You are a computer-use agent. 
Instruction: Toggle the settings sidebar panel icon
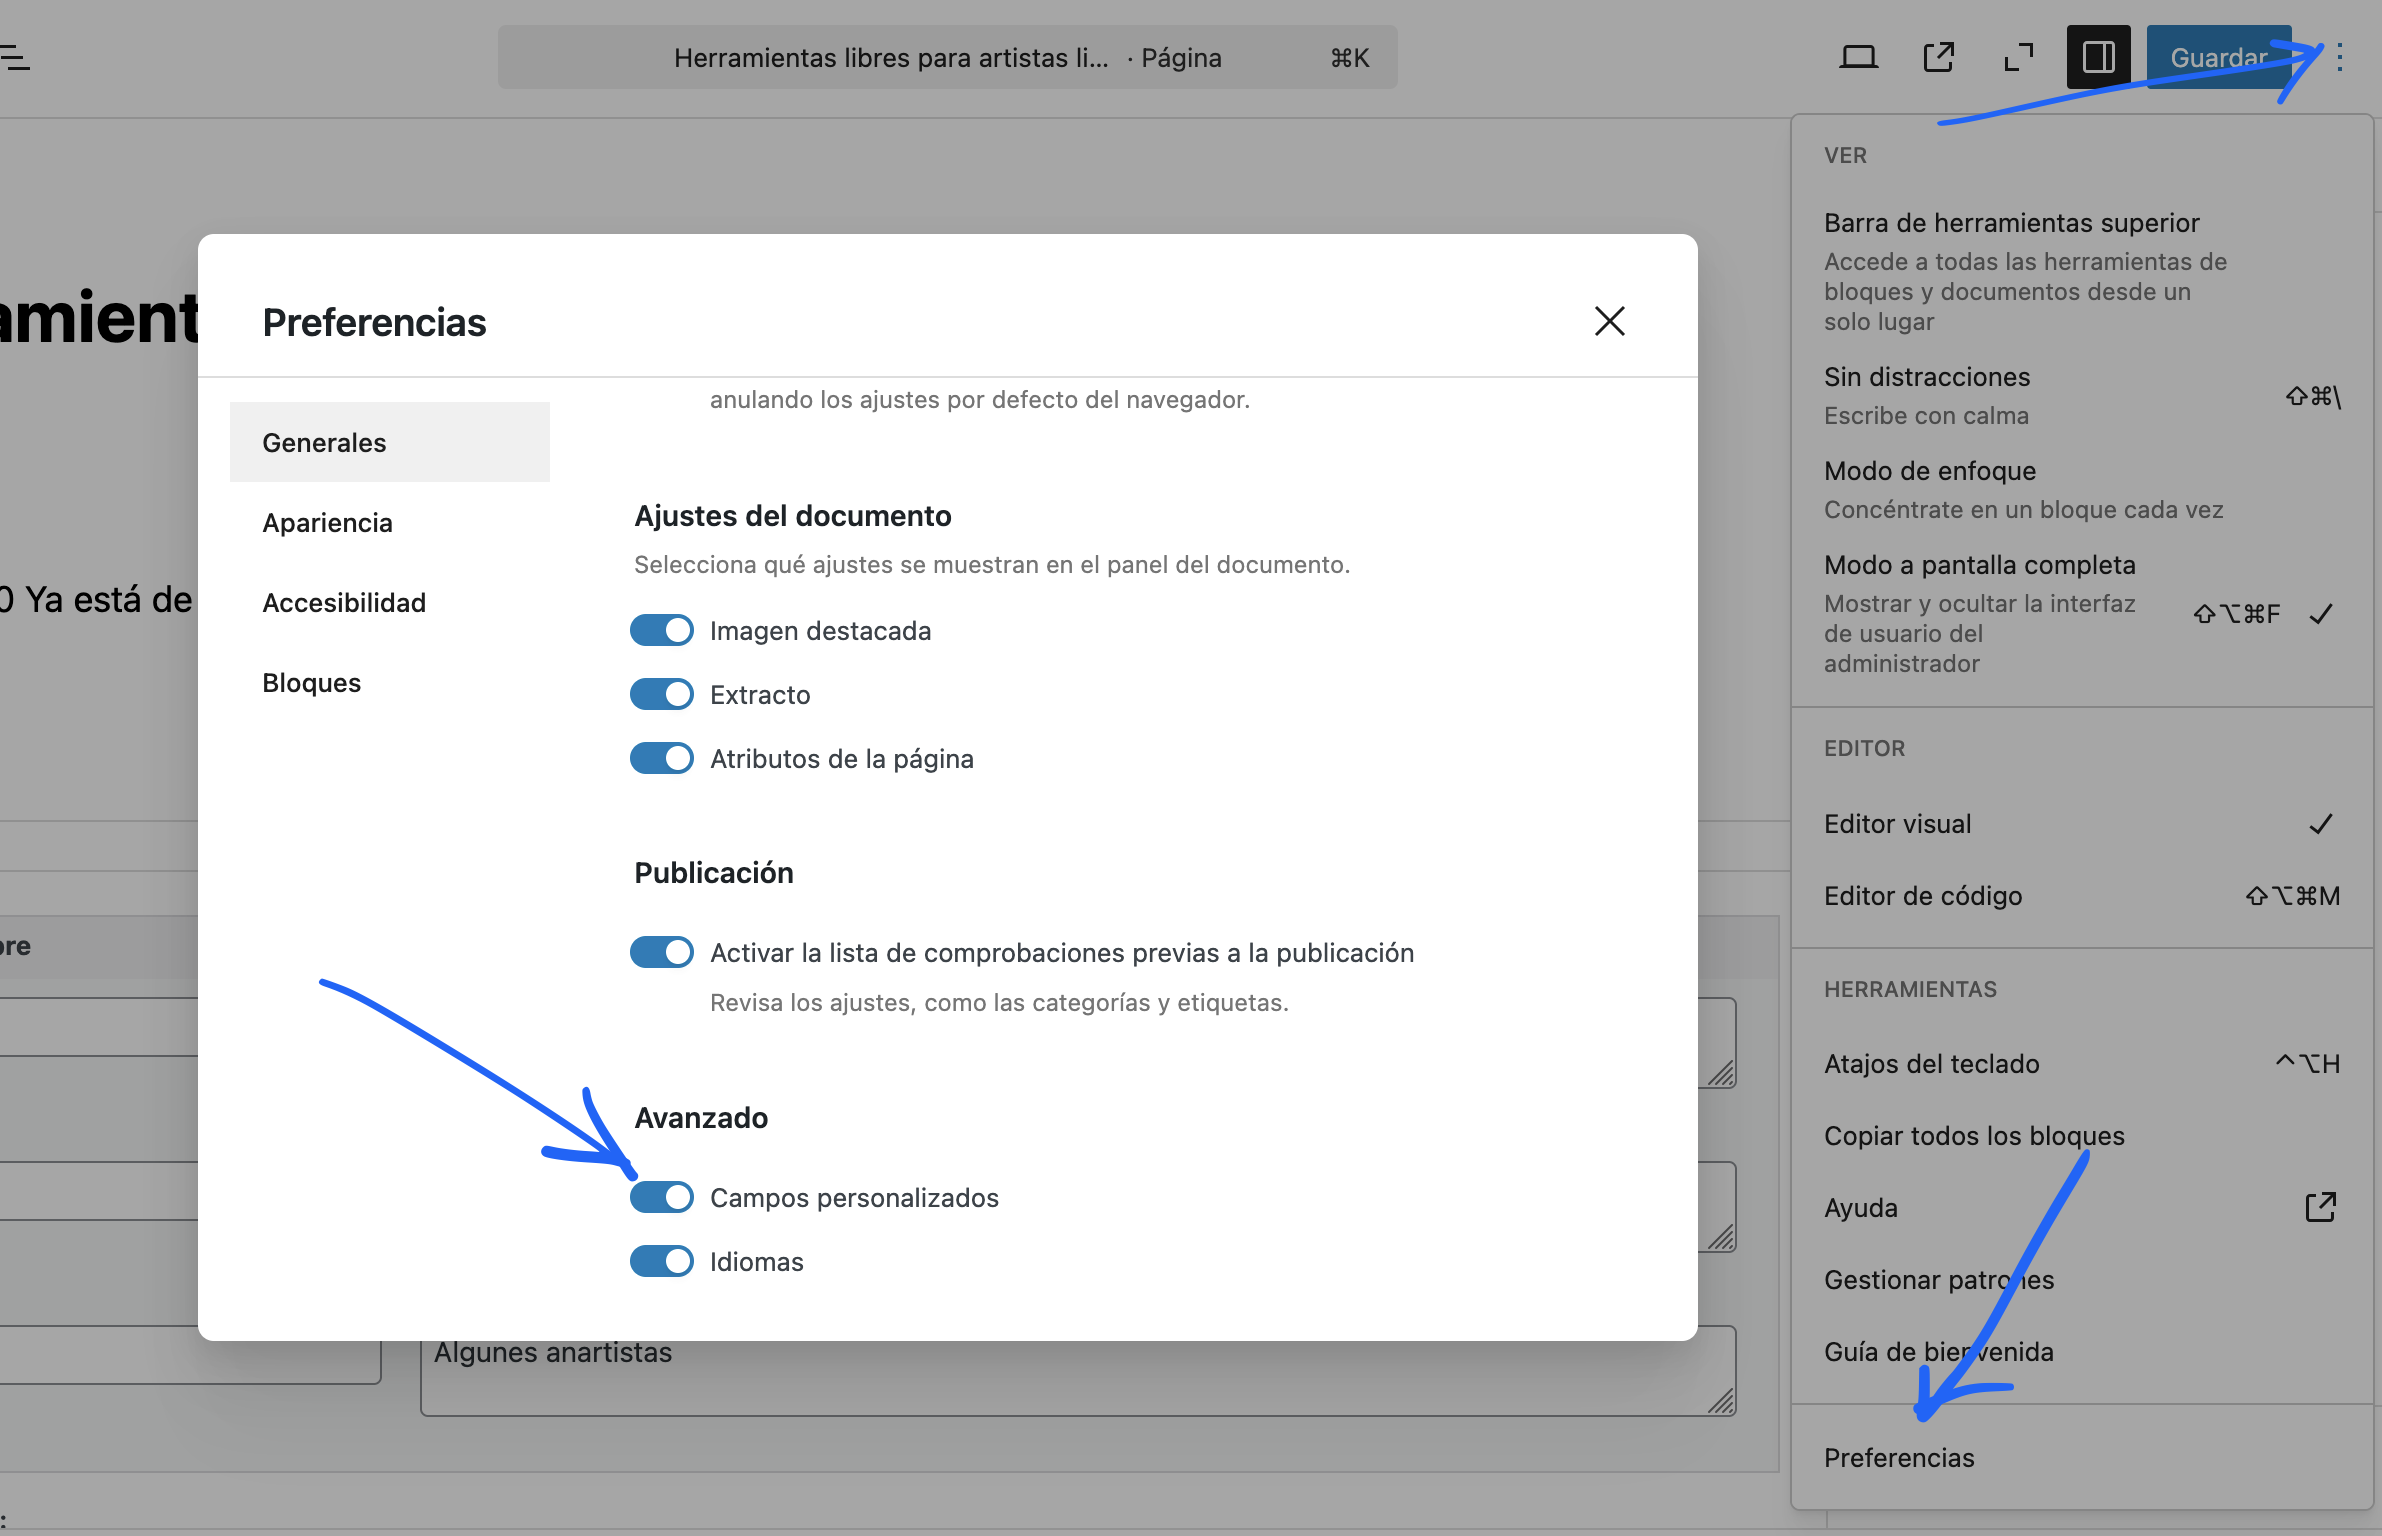(x=2098, y=57)
